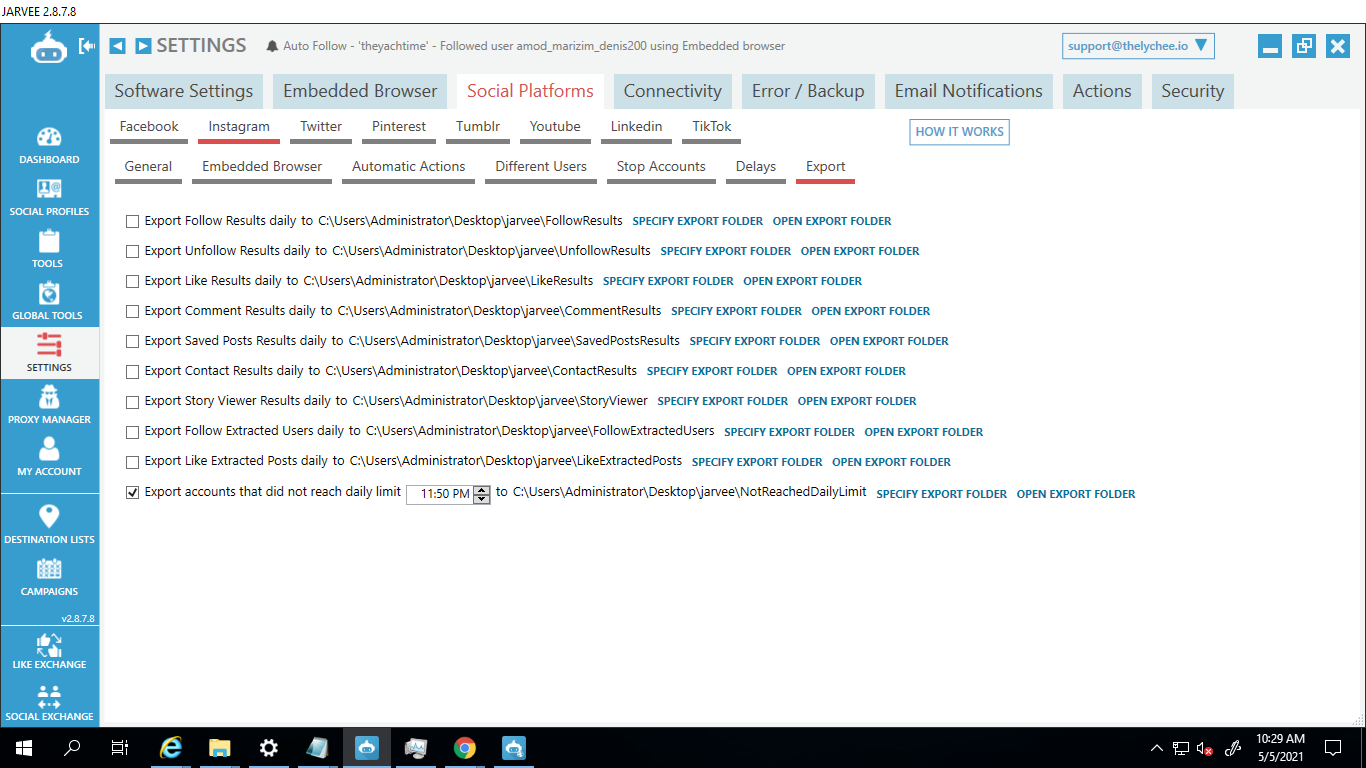Click the 11:50 PM time field
The height and width of the screenshot is (768, 1366).
pos(440,494)
